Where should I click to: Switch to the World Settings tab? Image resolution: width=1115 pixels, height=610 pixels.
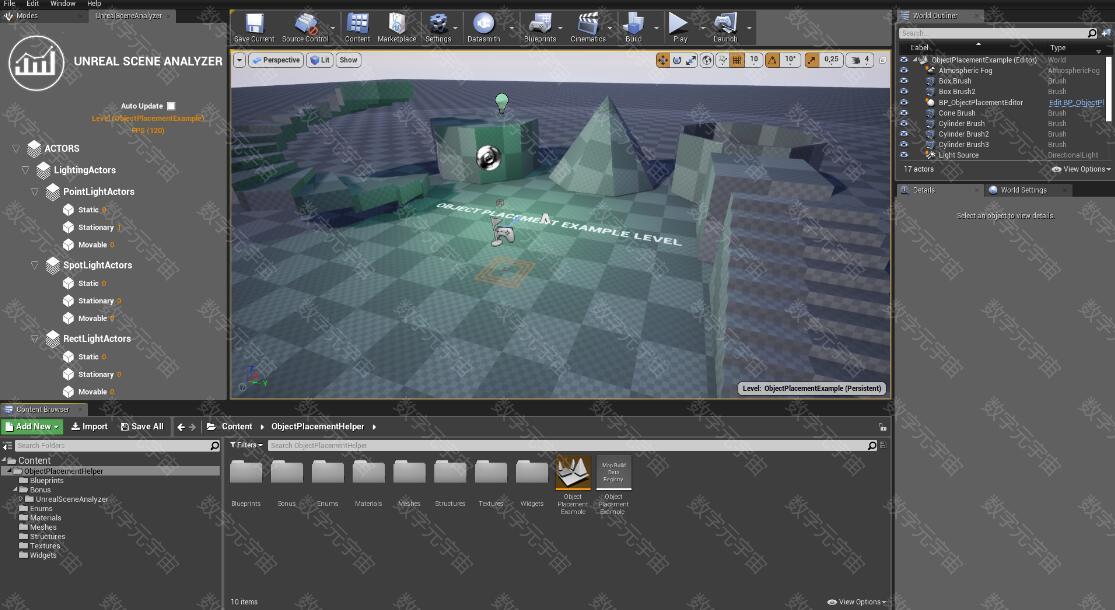[1022, 190]
